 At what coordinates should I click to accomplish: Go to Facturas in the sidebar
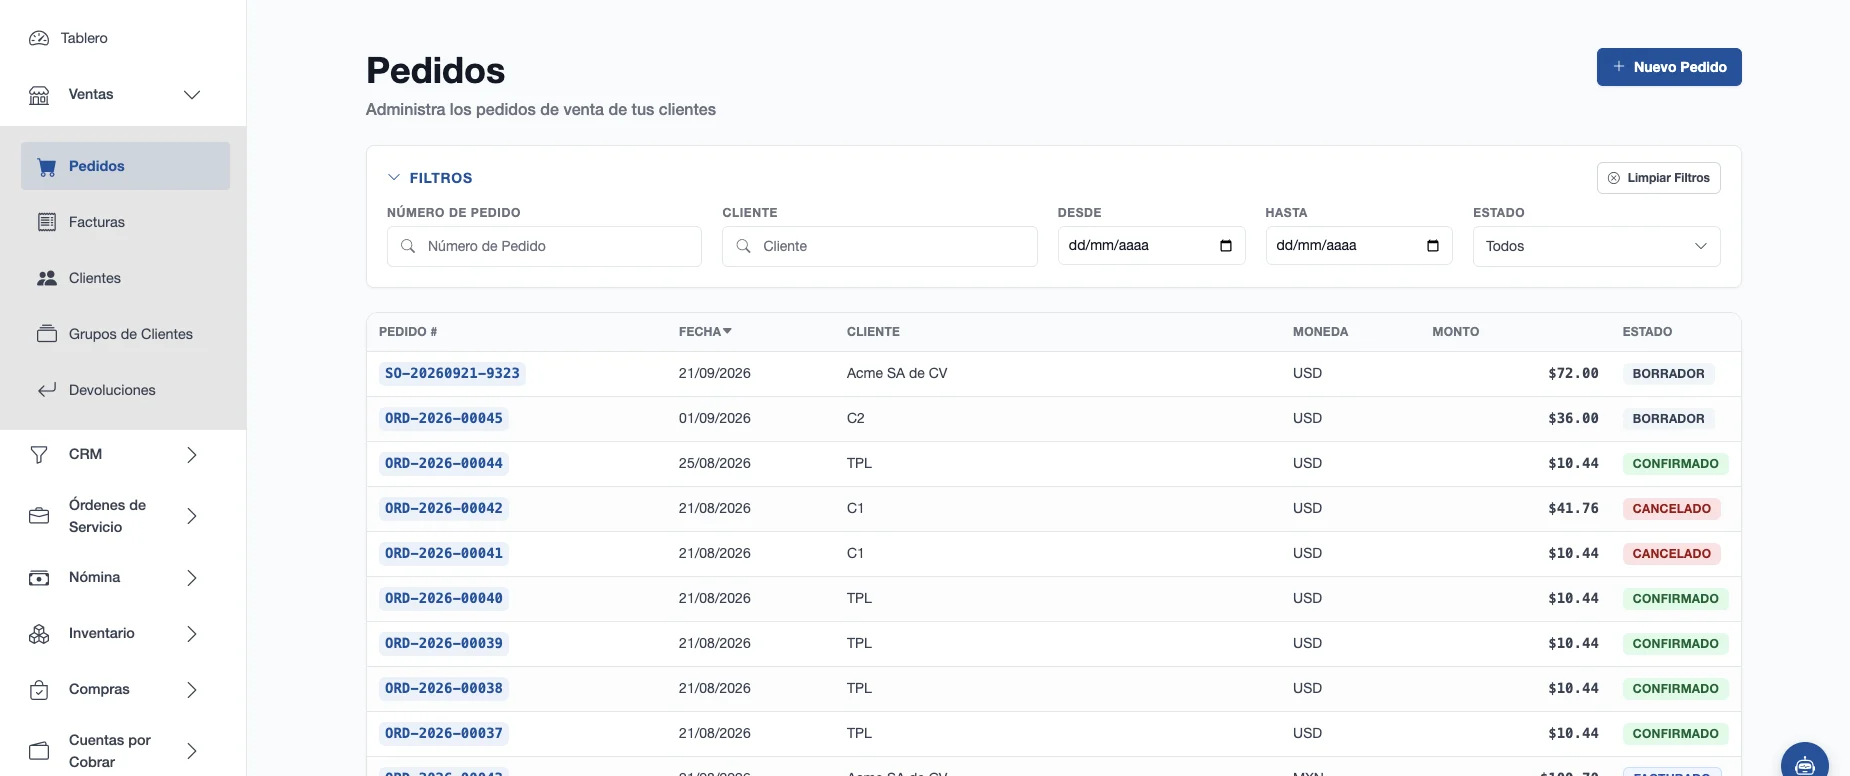pos(125,222)
